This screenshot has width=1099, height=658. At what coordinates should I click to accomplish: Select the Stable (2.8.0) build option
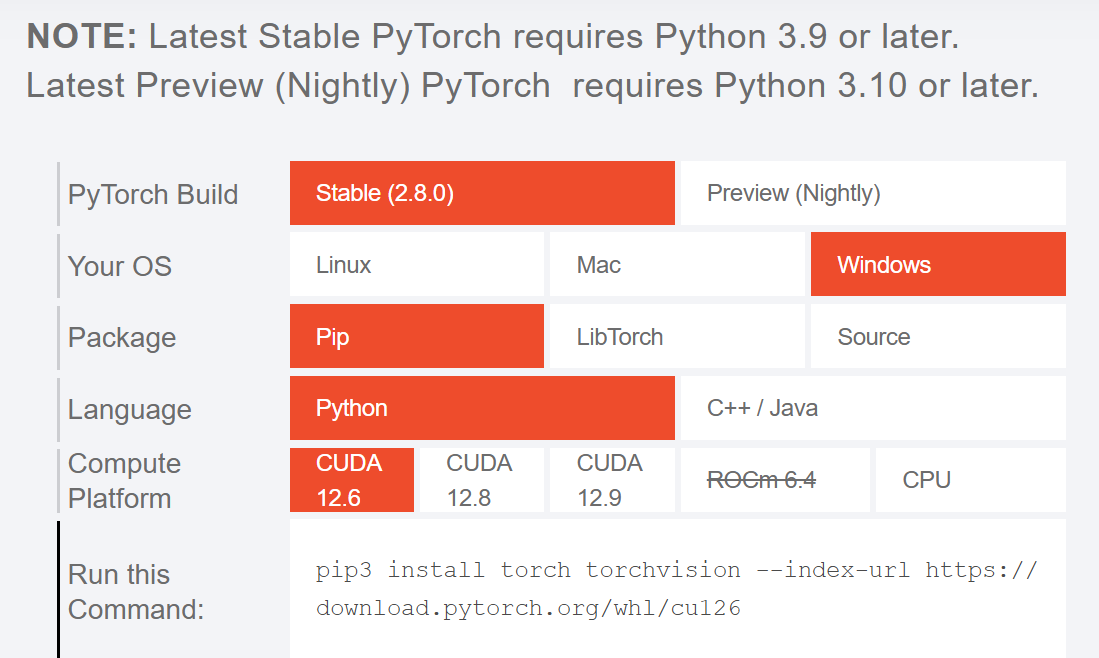[482, 193]
